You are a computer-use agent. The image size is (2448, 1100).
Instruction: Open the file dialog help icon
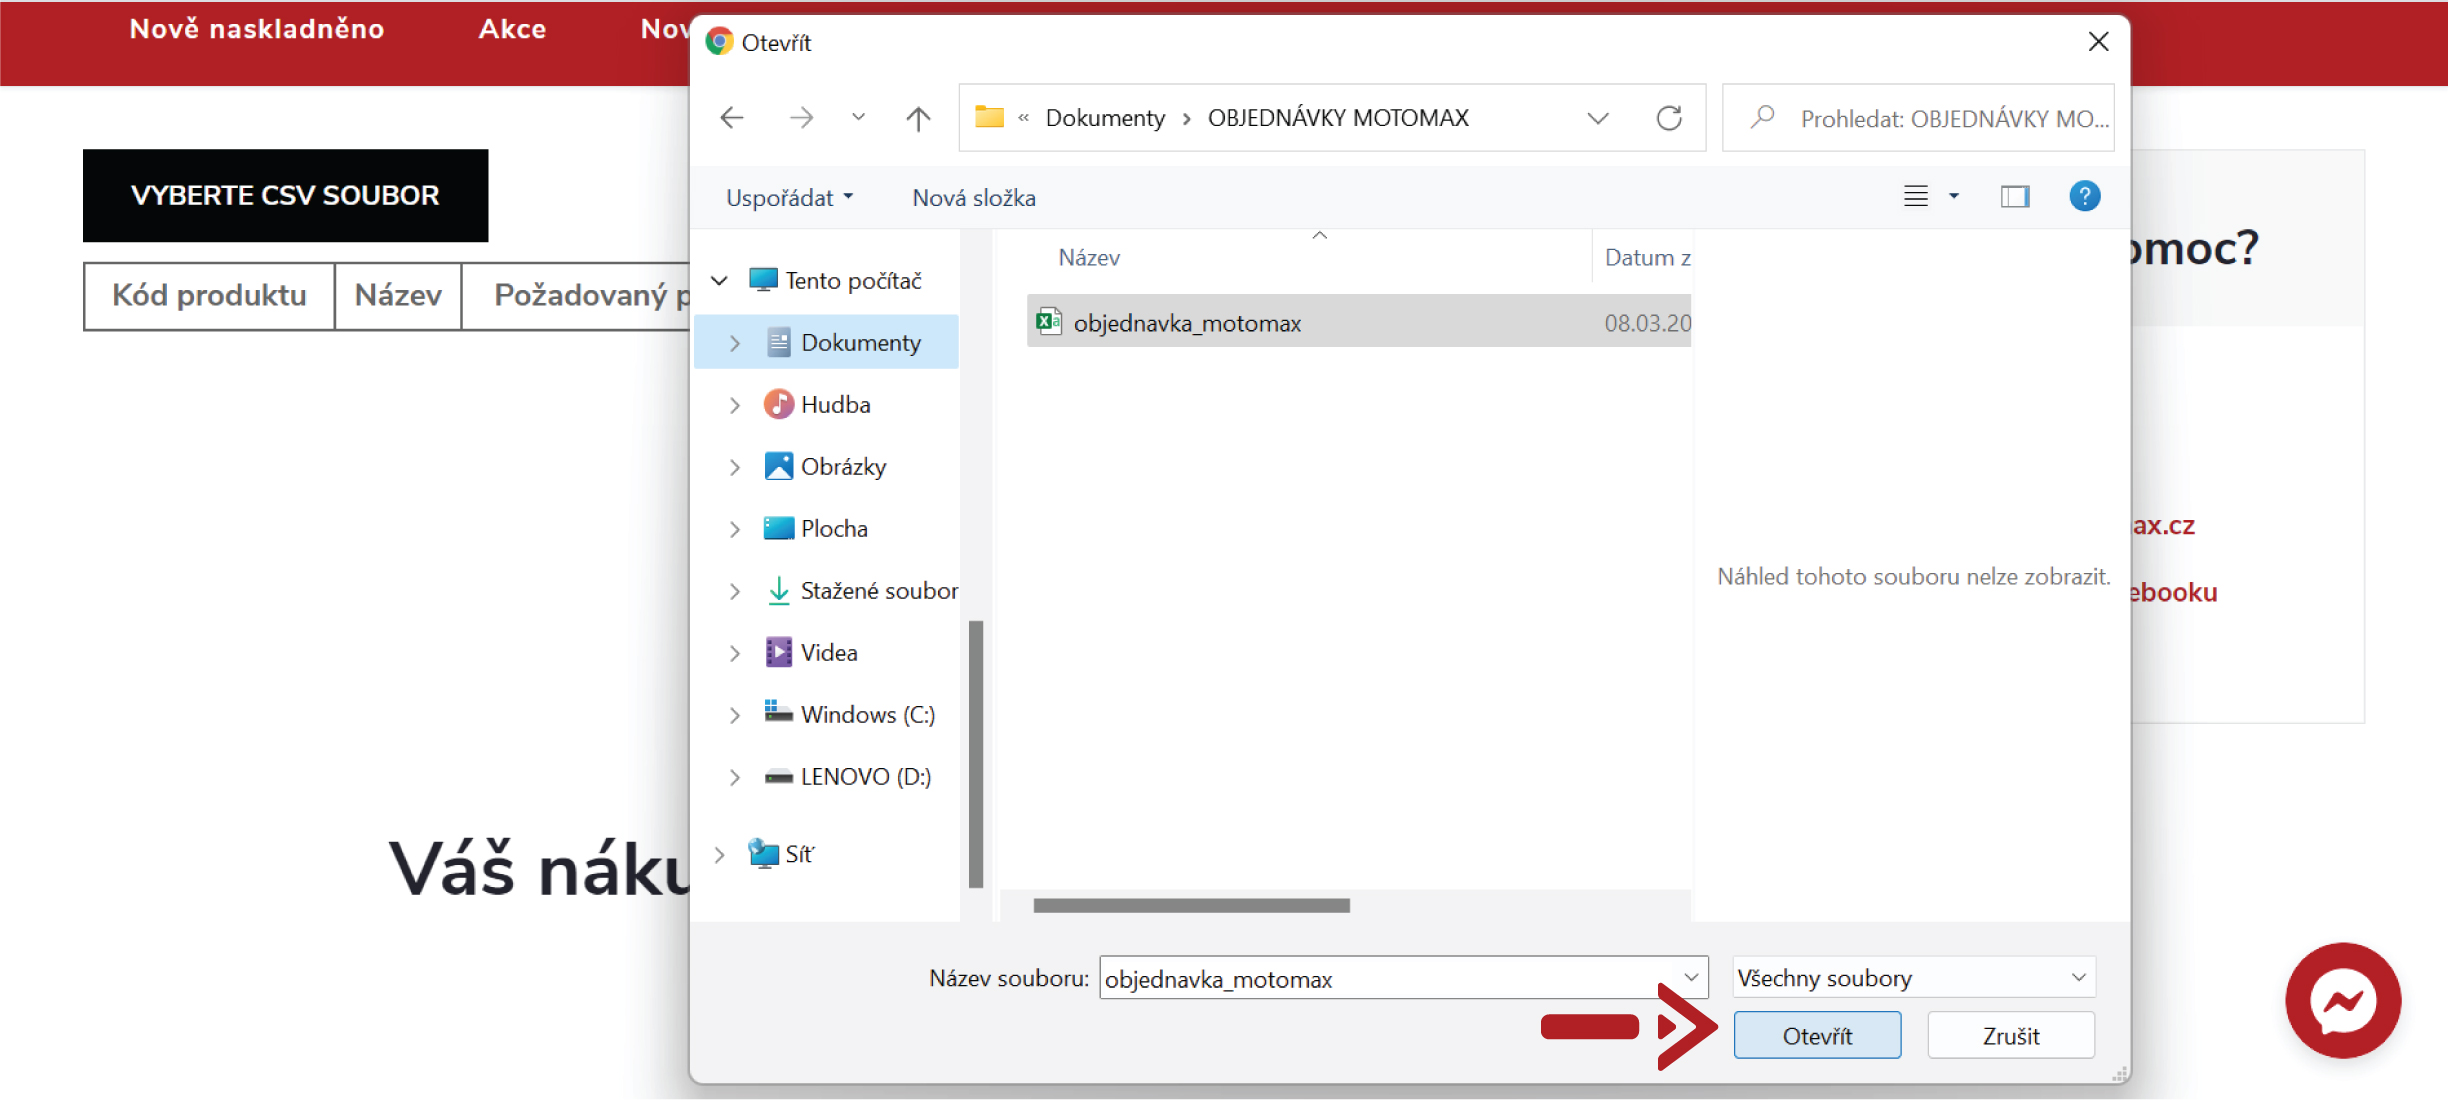[2084, 196]
